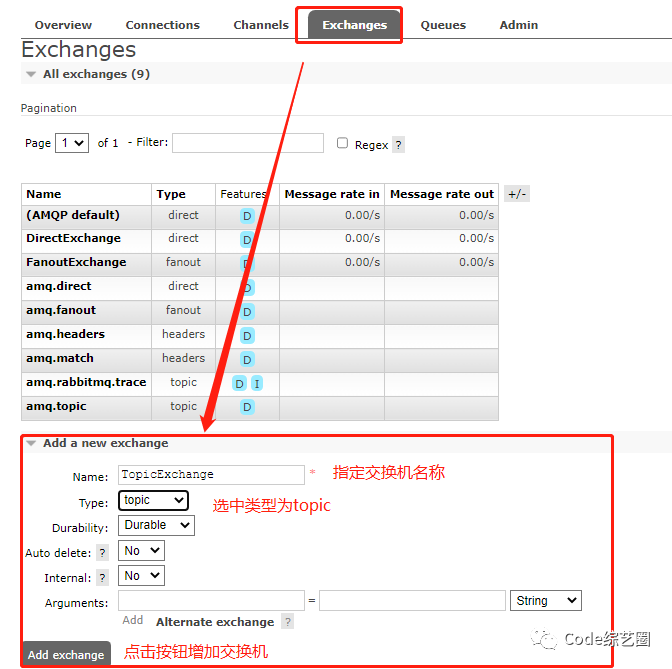Click the Regex help question mark icon
Viewport: 672px width, 669px height.
click(x=398, y=145)
